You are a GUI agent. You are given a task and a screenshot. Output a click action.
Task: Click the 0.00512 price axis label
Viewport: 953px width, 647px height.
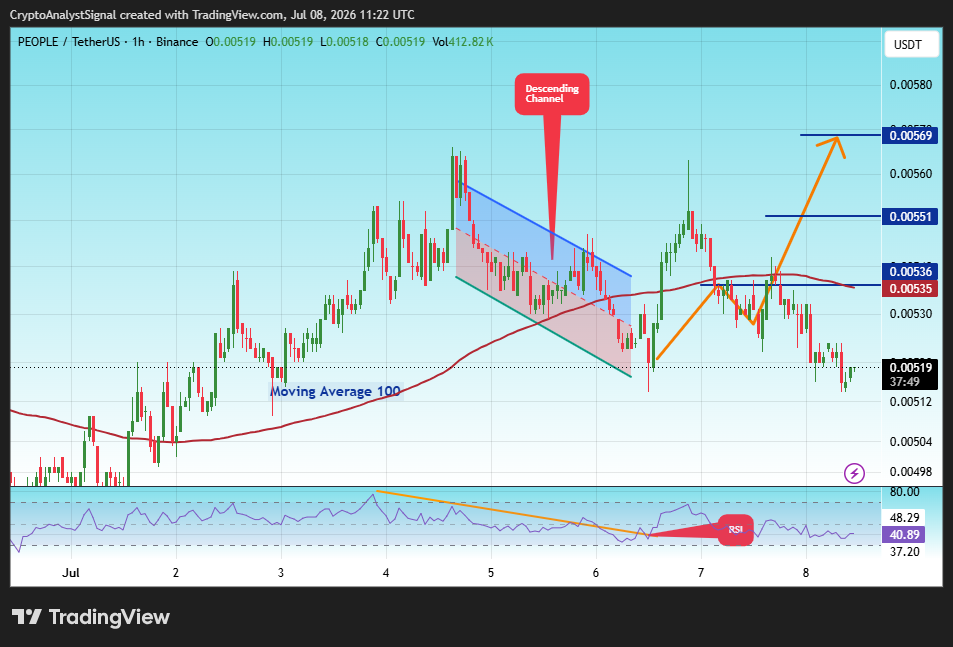click(x=910, y=402)
